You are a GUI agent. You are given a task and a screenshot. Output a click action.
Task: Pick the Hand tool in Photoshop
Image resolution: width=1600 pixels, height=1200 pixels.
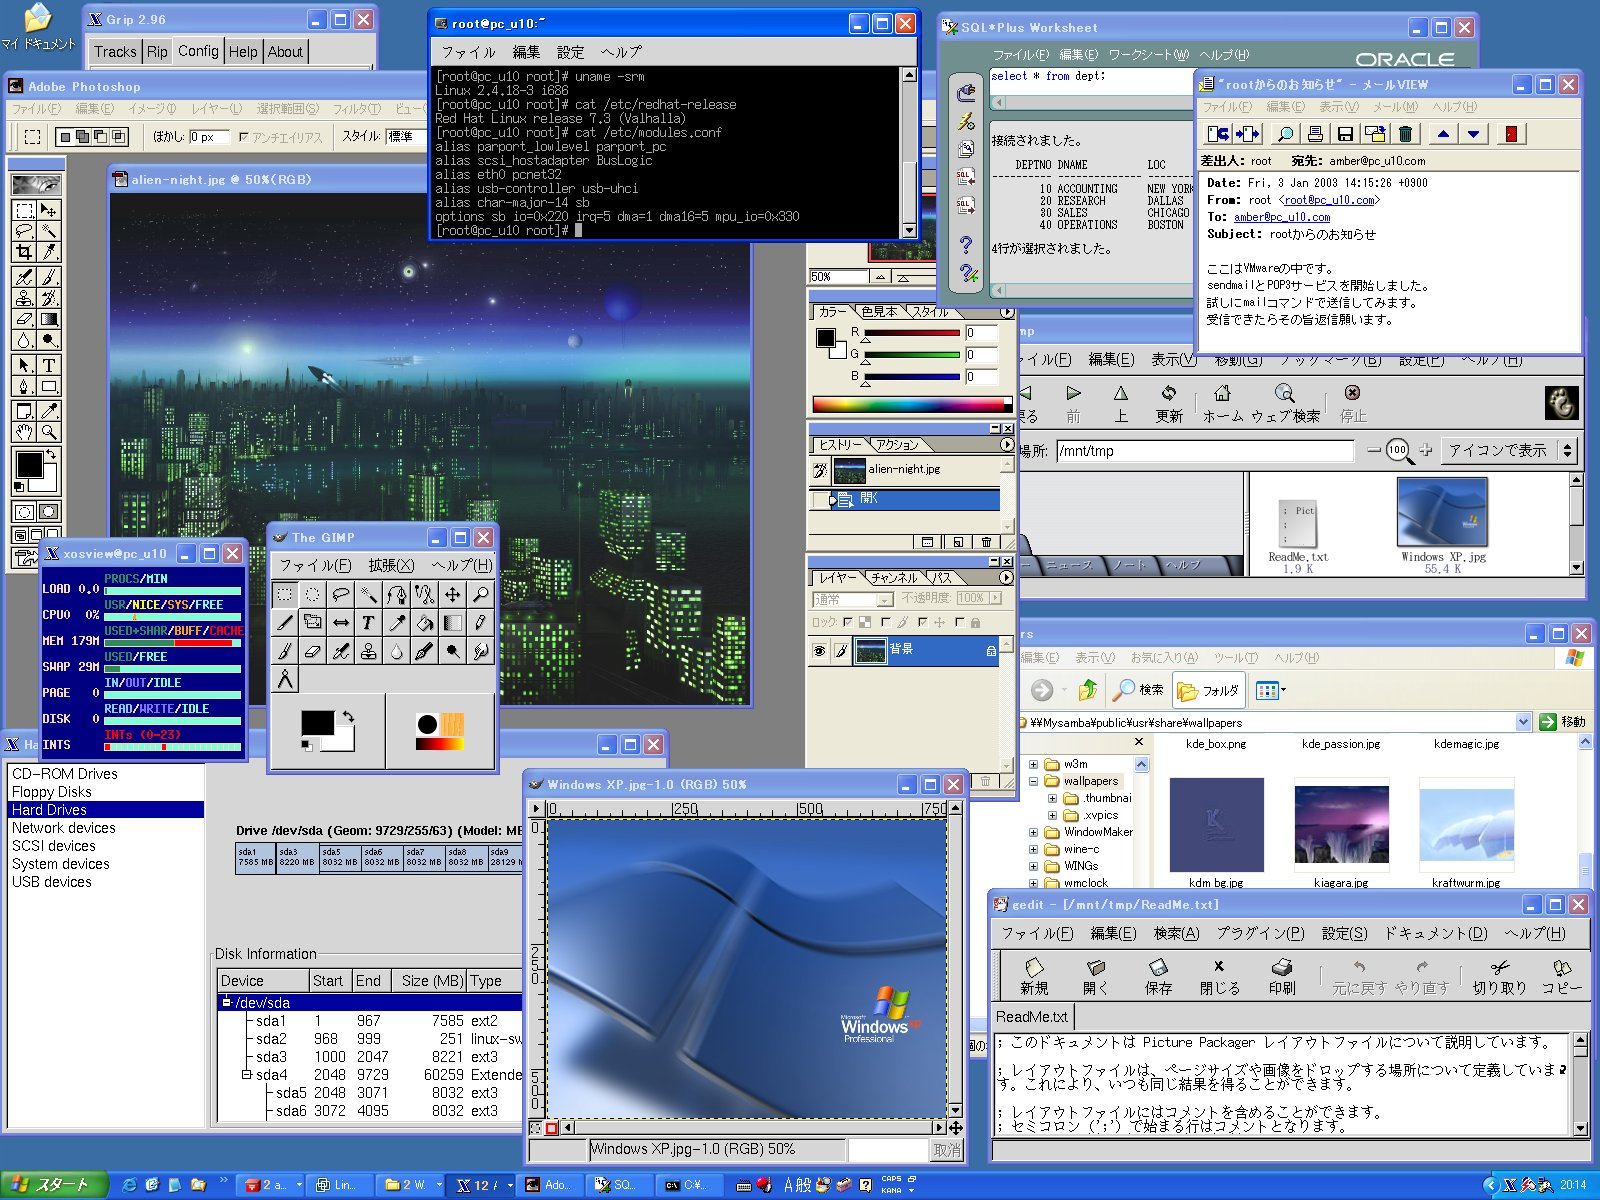click(x=24, y=432)
